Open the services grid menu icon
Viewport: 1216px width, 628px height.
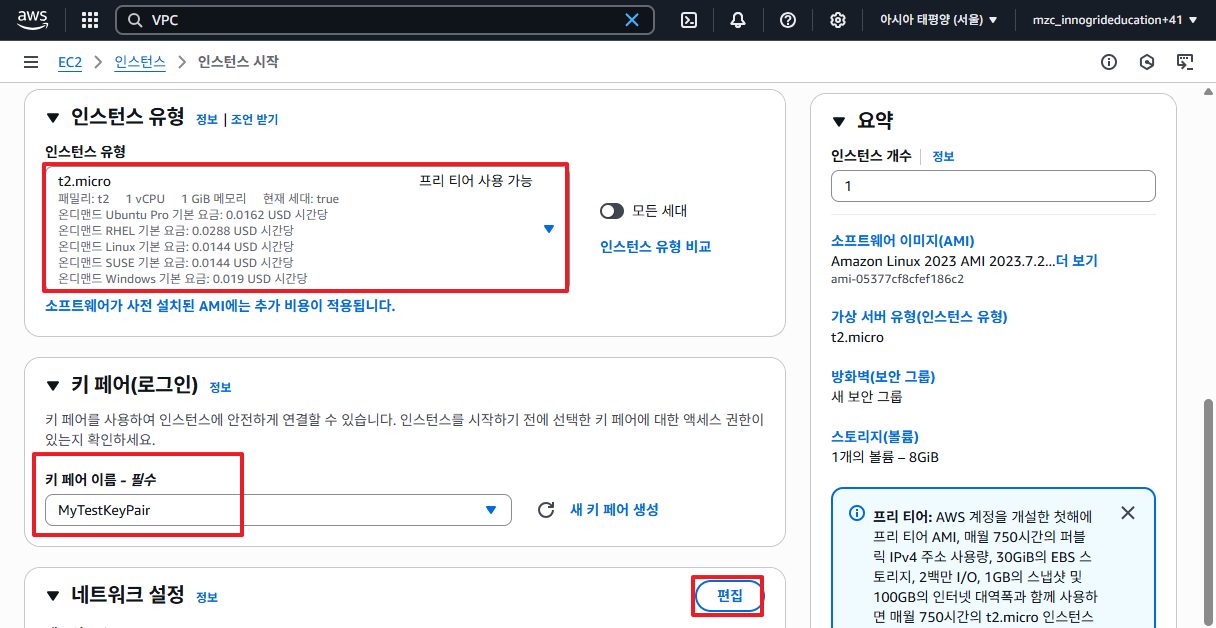90,20
